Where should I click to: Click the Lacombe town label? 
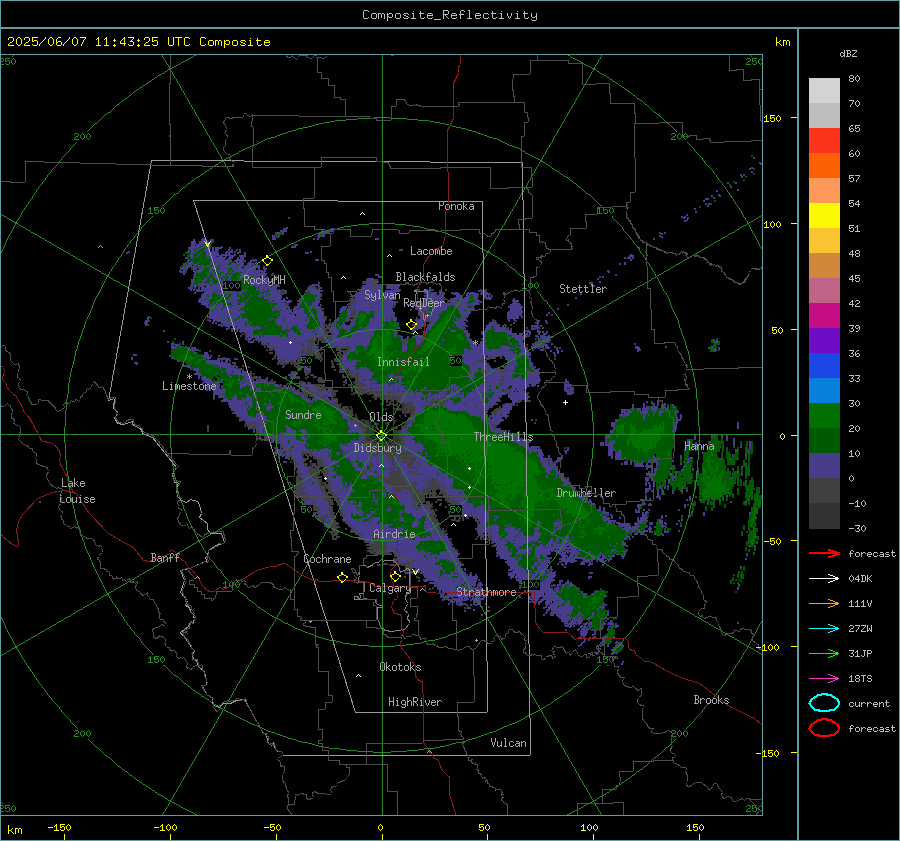pos(431,251)
